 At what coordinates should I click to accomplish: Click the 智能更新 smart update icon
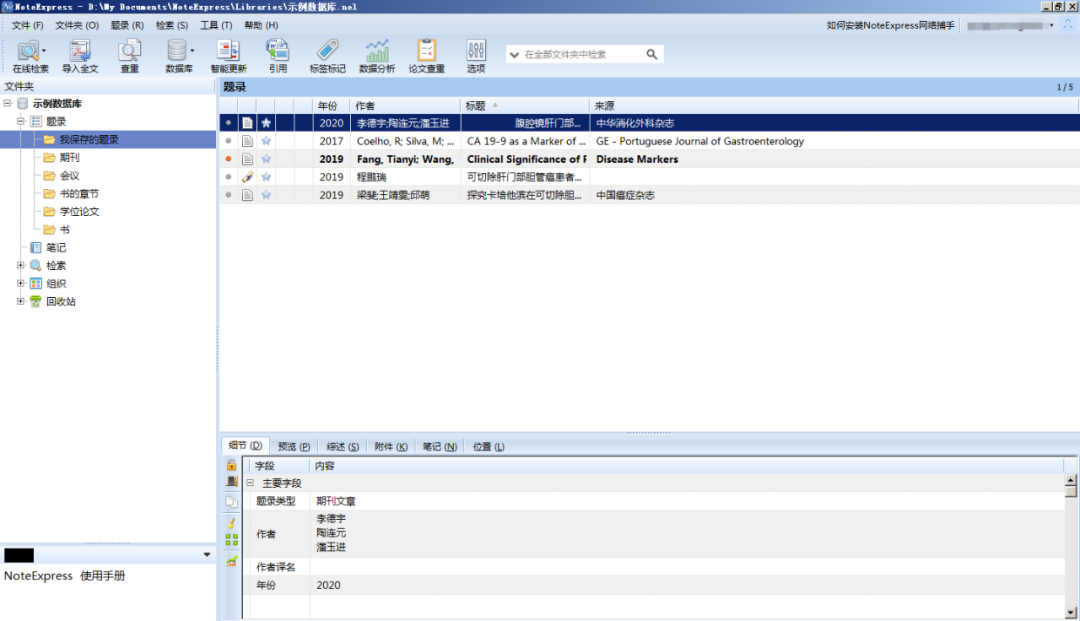click(228, 56)
